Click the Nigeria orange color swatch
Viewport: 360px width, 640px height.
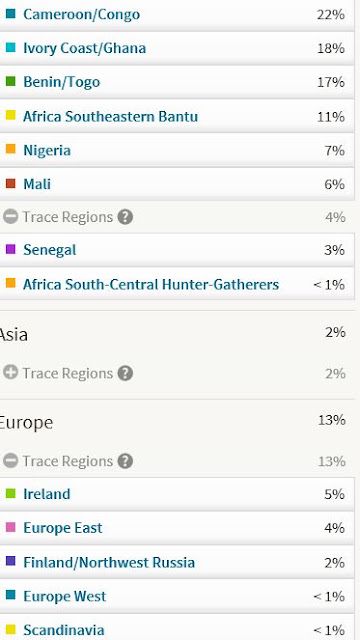tap(11, 149)
